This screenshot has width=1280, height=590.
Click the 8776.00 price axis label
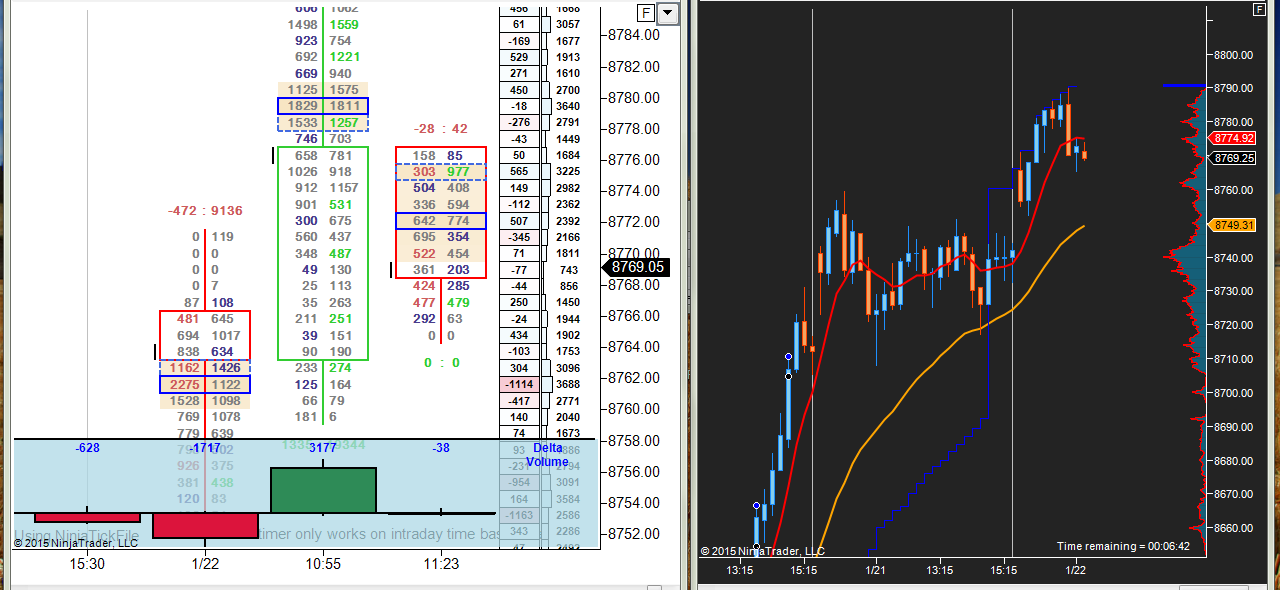click(x=634, y=160)
